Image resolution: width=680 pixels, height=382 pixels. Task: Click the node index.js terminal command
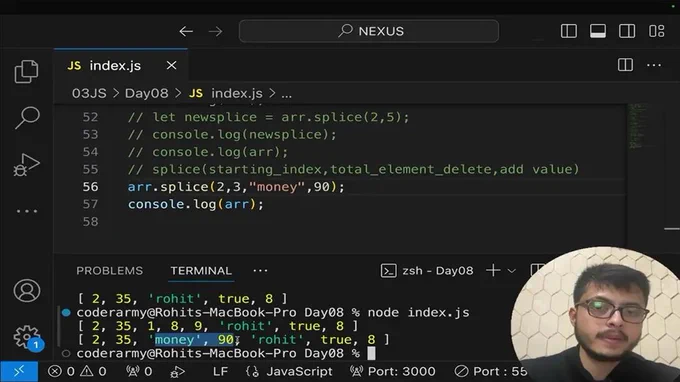point(418,312)
